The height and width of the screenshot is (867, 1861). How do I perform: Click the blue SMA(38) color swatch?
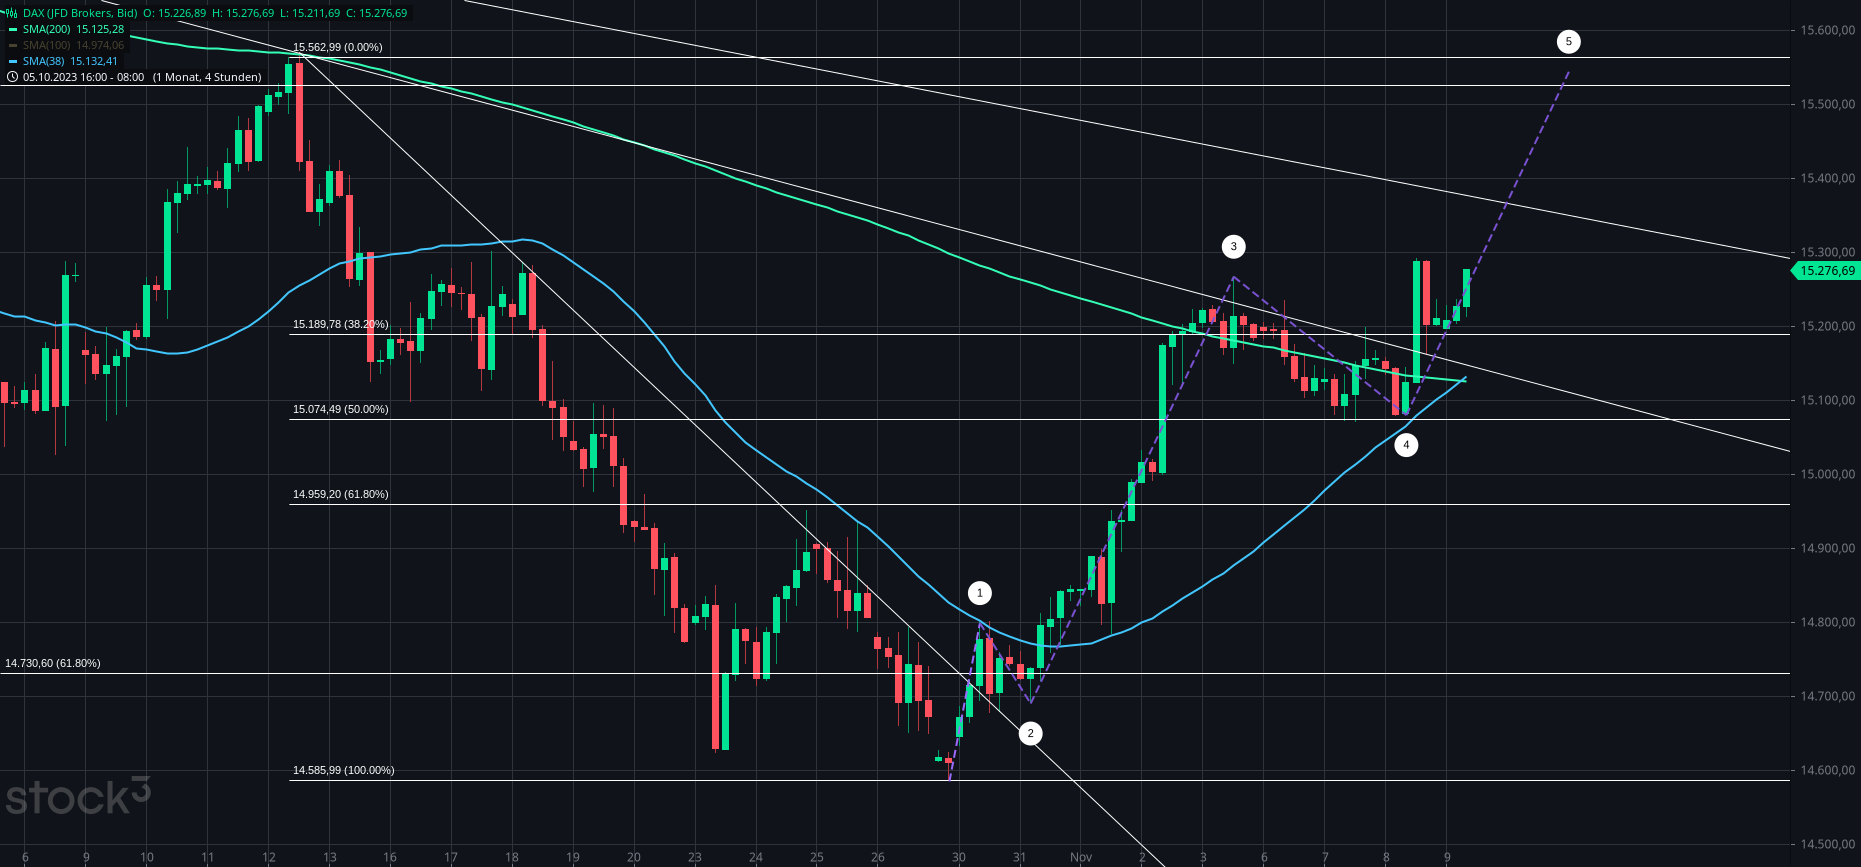pos(12,62)
